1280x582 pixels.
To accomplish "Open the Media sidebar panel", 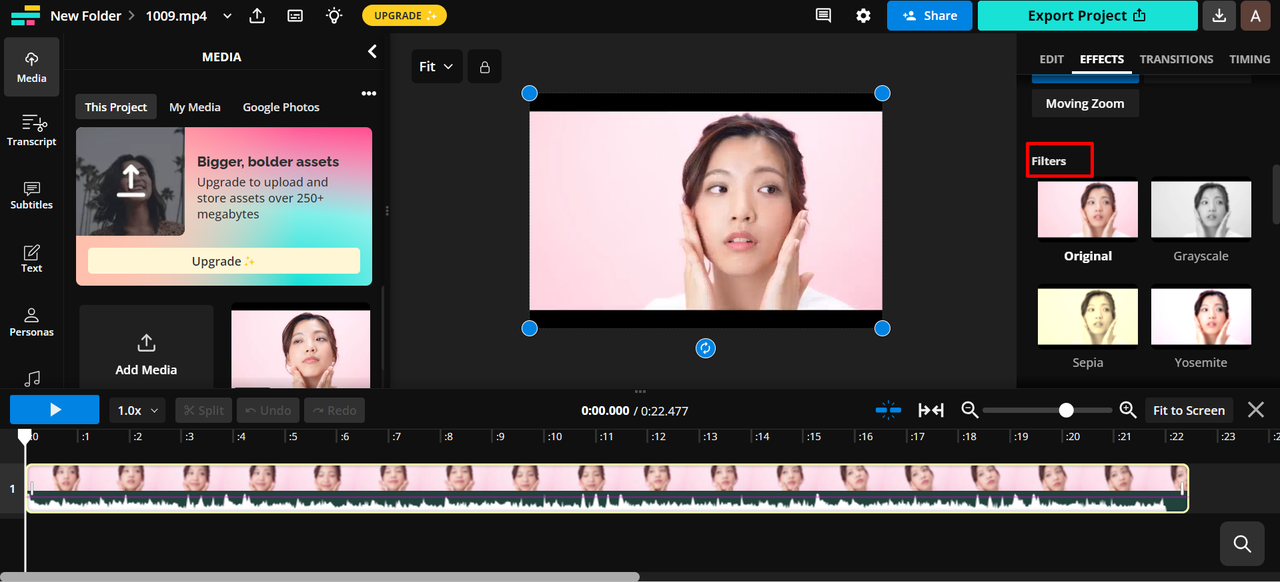I will pos(31,67).
